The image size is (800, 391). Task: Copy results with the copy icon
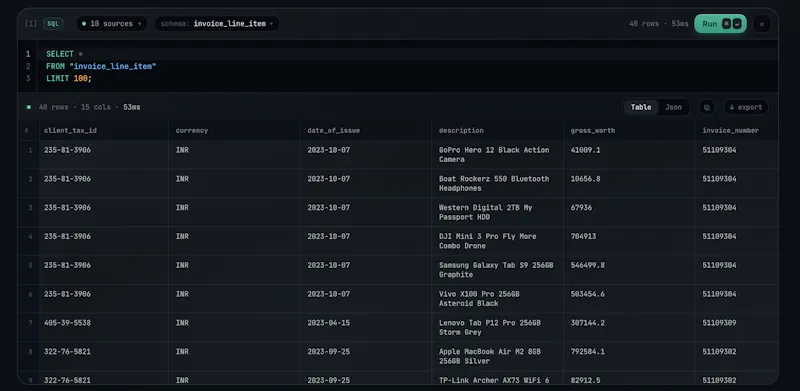[707, 107]
